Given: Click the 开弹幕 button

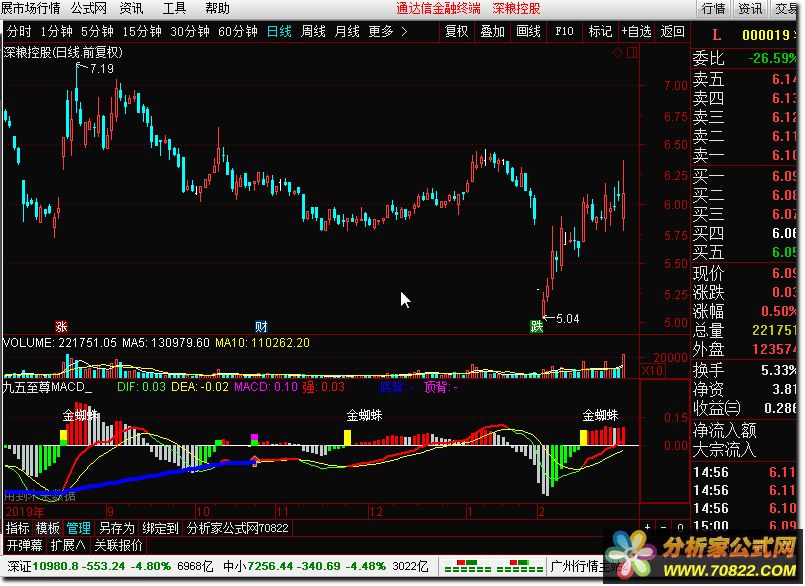Looking at the screenshot, I should 24,545.
